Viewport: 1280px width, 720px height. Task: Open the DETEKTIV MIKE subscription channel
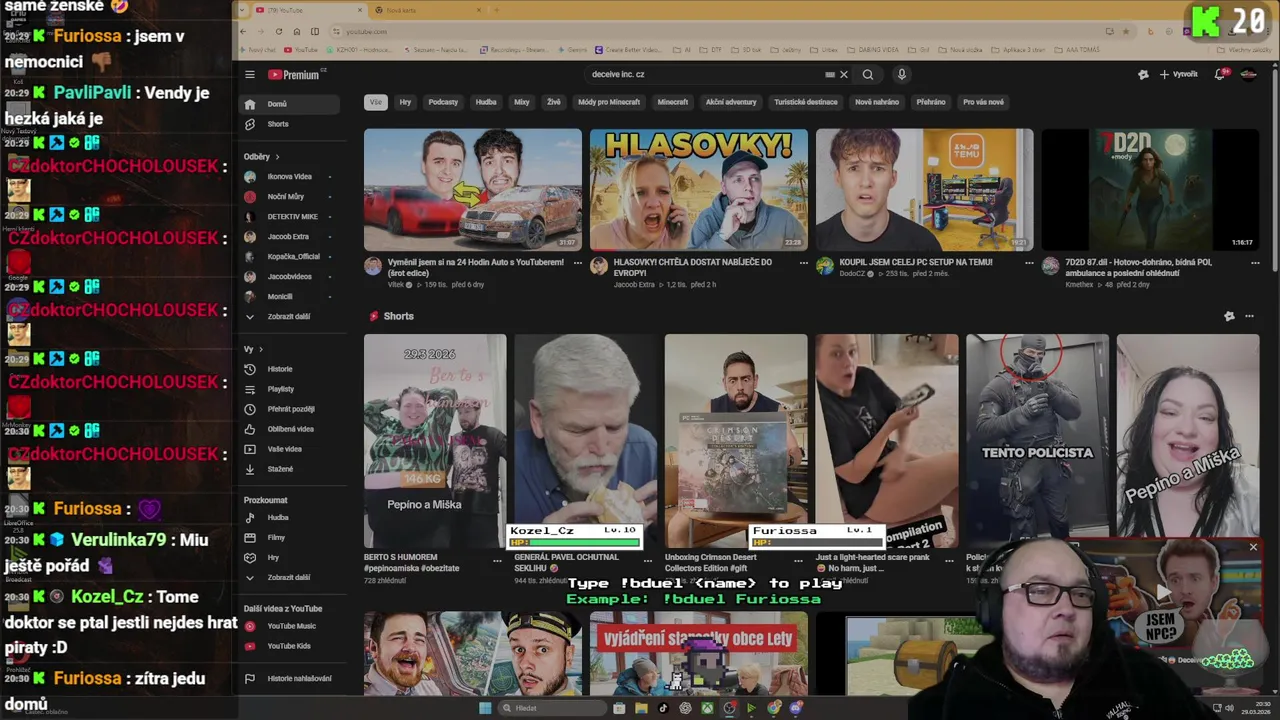pos(289,216)
